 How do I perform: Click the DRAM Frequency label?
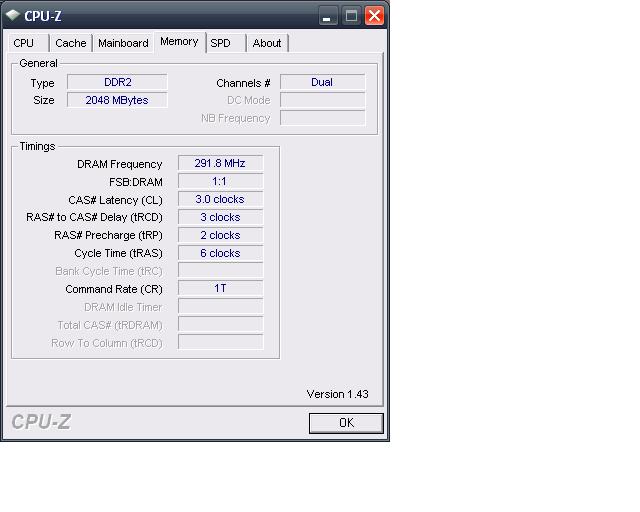pos(120,164)
